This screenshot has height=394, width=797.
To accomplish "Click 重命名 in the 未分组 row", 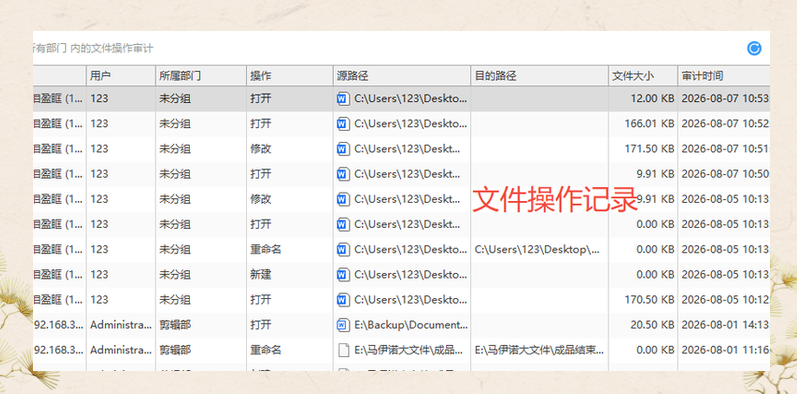I will pos(266,250).
